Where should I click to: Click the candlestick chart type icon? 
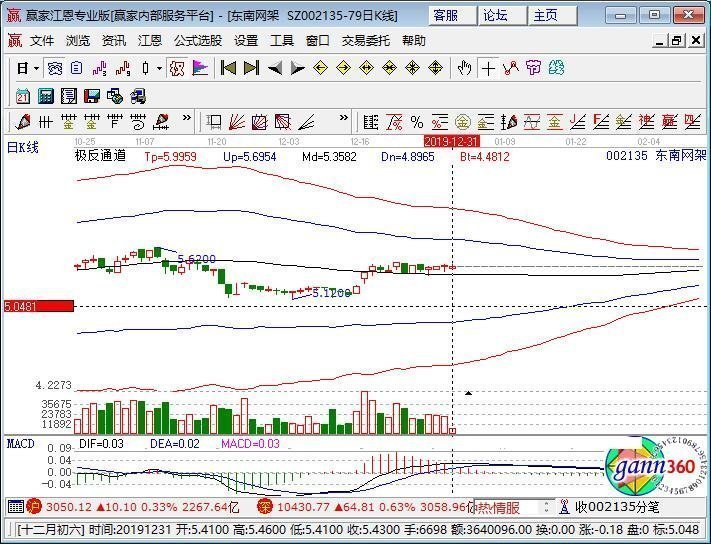point(146,68)
